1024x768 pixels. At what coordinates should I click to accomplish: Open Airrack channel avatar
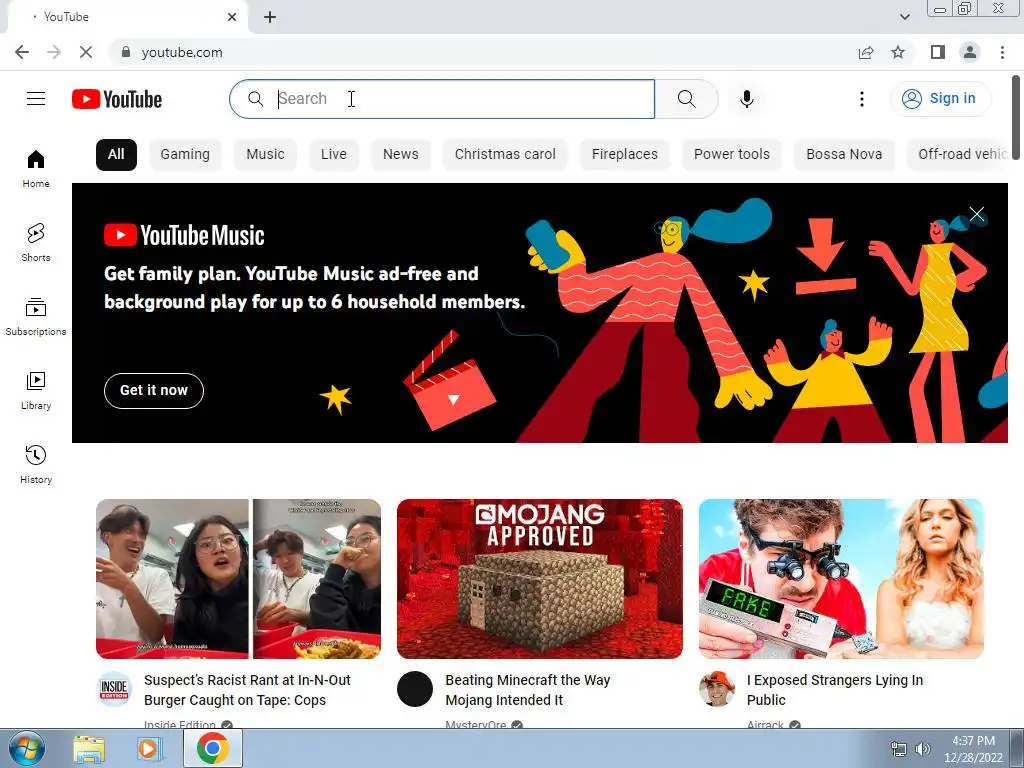tap(716, 689)
